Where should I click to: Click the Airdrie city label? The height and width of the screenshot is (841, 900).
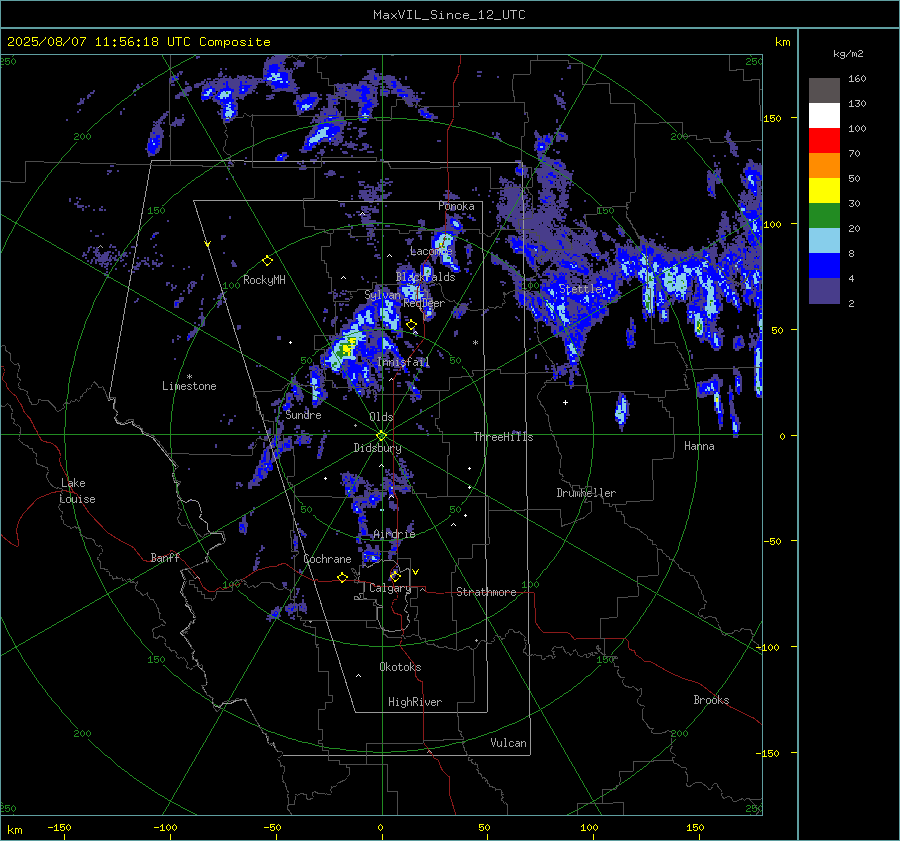(394, 534)
